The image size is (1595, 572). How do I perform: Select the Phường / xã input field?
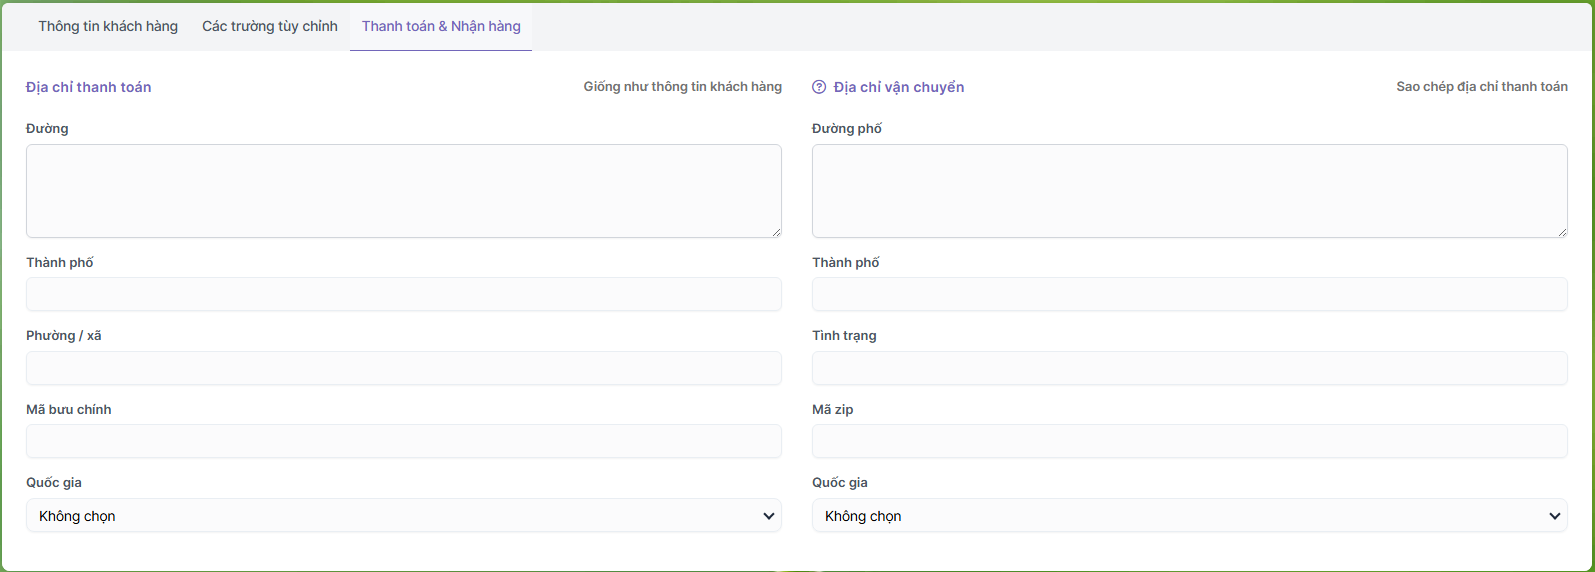(403, 368)
